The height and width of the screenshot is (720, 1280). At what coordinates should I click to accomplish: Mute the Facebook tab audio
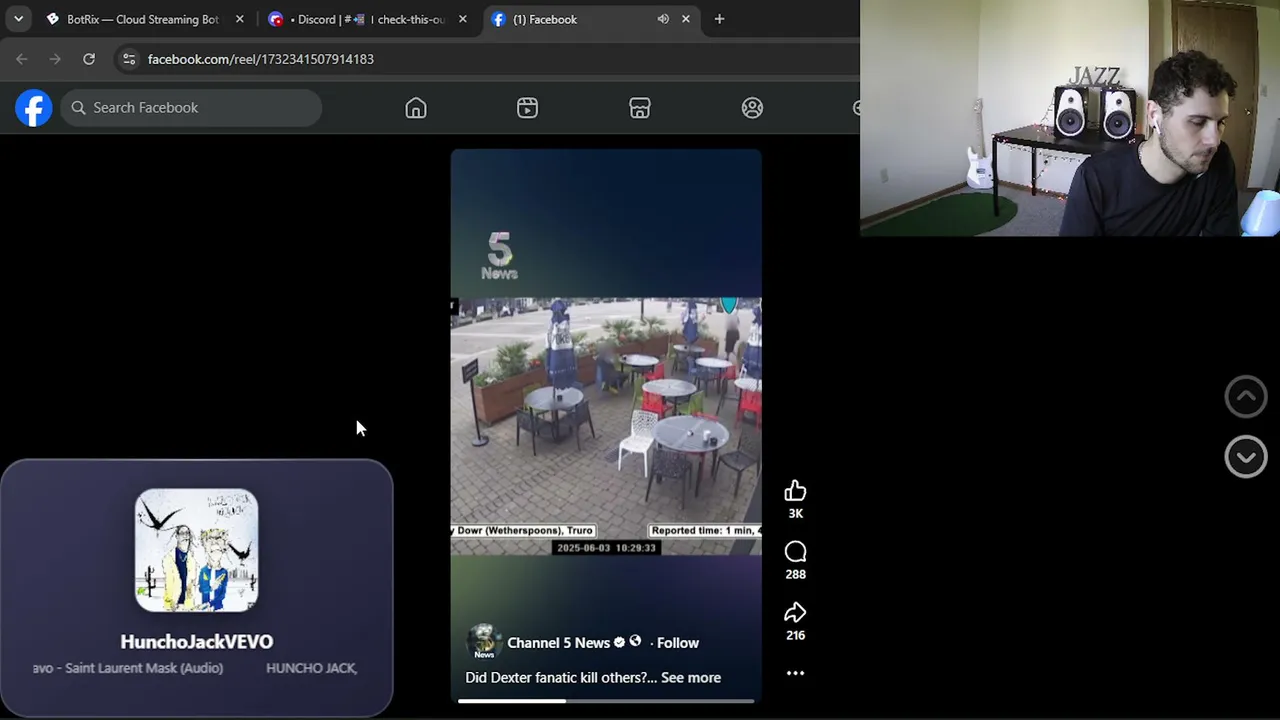(x=663, y=19)
